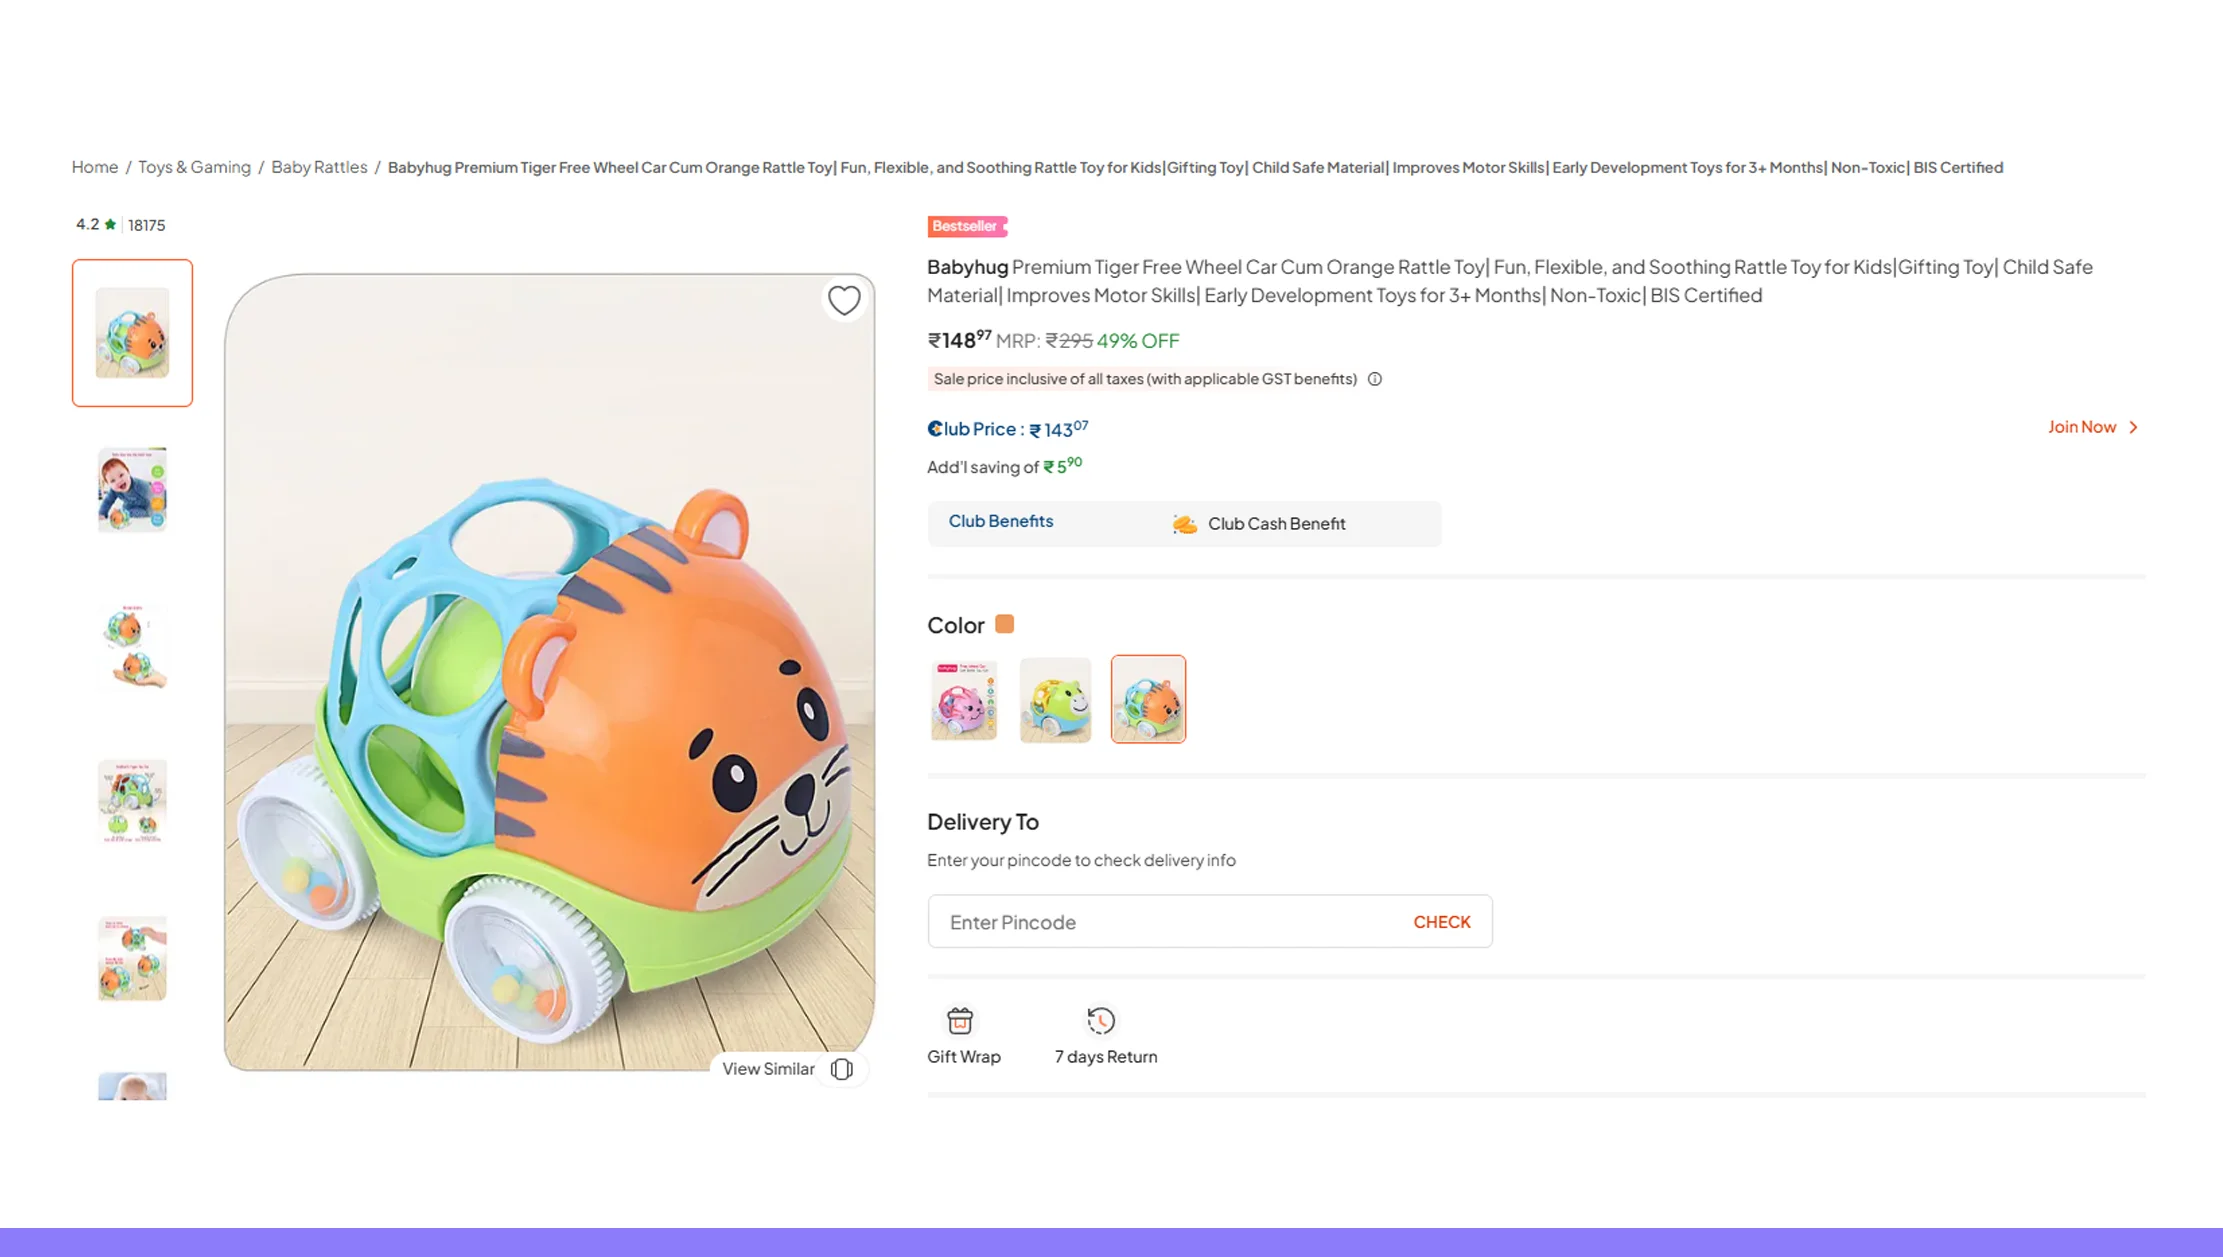
Task: Go to Baby Rattles breadcrumb
Action: coord(319,167)
